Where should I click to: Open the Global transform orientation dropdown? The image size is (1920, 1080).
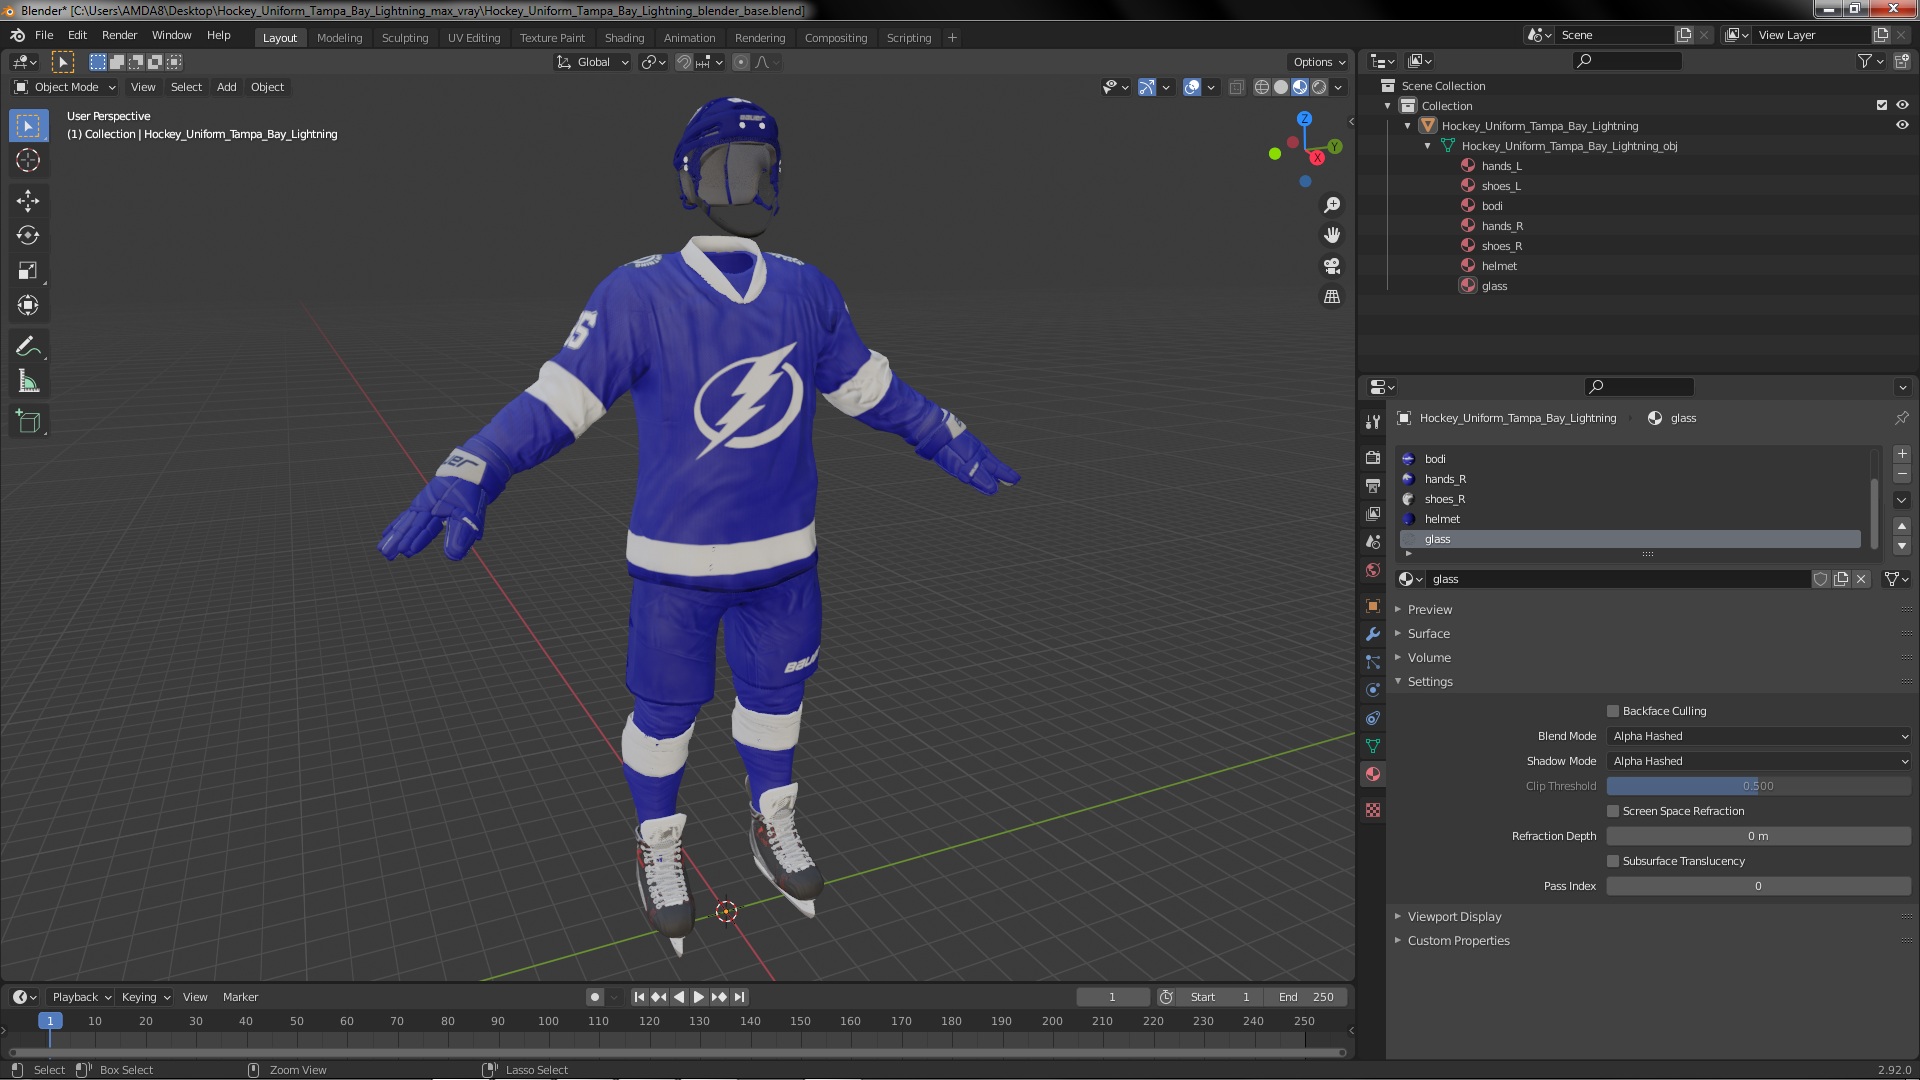[593, 62]
